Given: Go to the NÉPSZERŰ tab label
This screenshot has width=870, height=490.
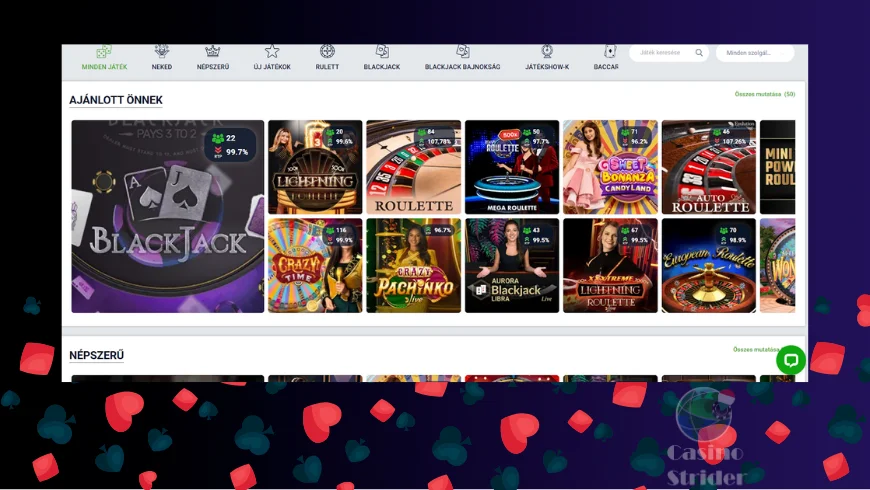Looking at the screenshot, I should click(x=213, y=67).
